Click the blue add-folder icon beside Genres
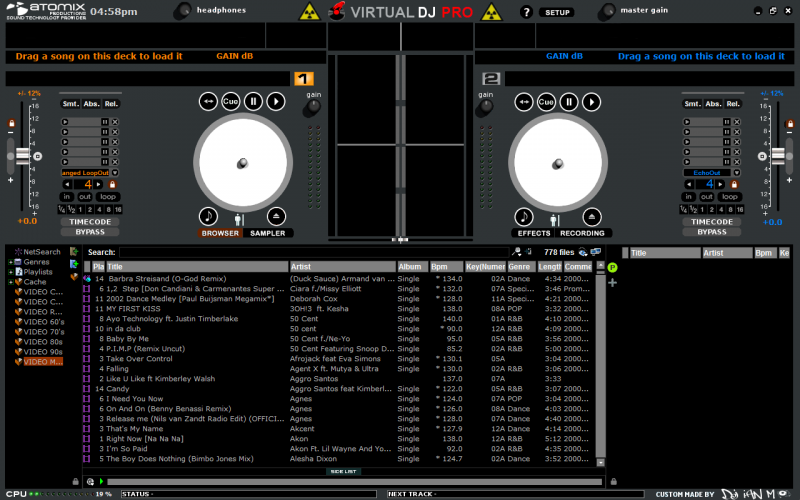 (74, 264)
